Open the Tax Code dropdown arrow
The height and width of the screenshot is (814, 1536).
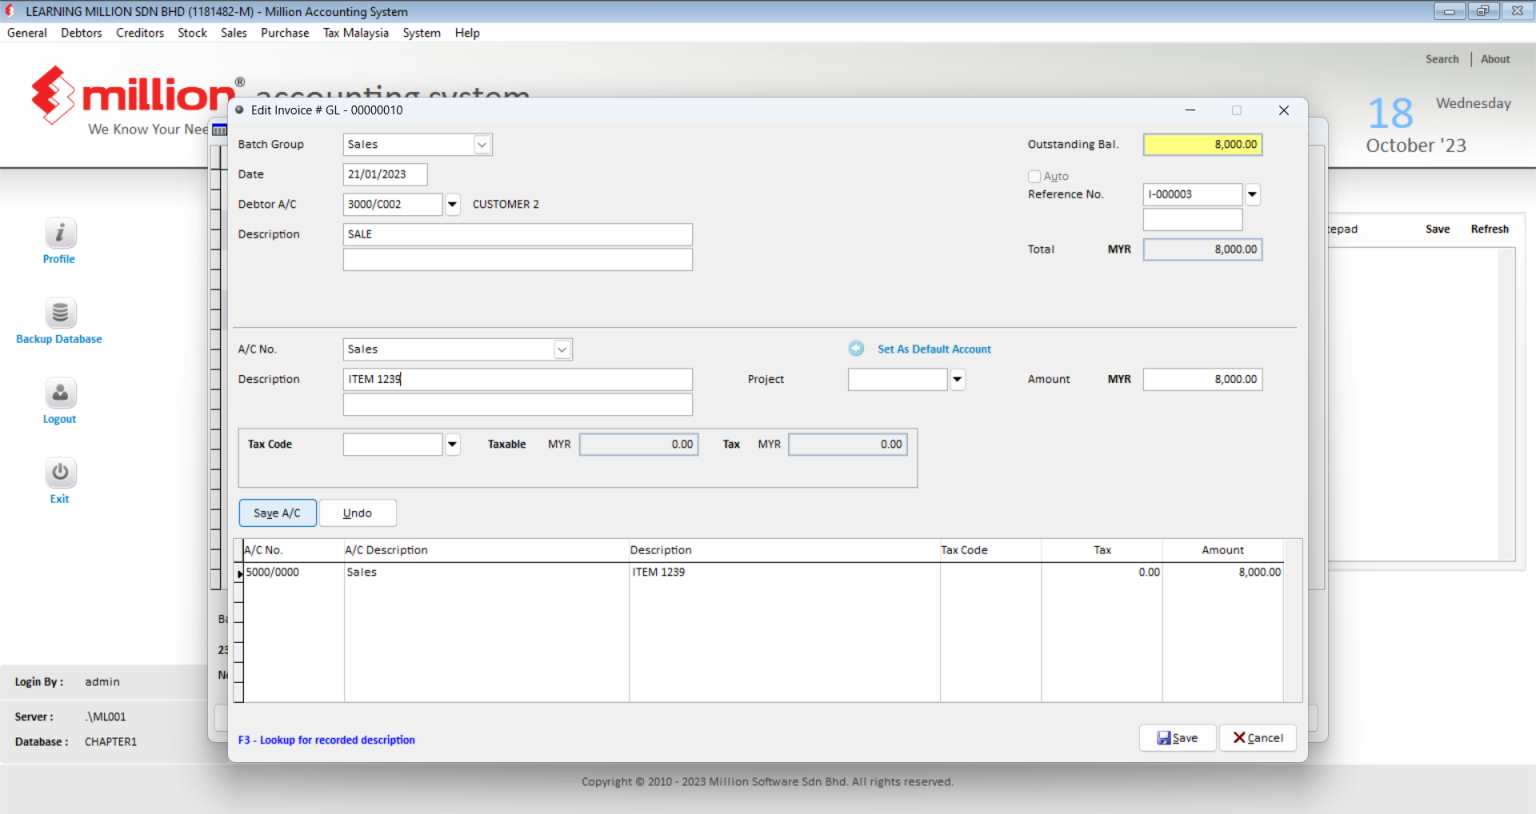(452, 445)
